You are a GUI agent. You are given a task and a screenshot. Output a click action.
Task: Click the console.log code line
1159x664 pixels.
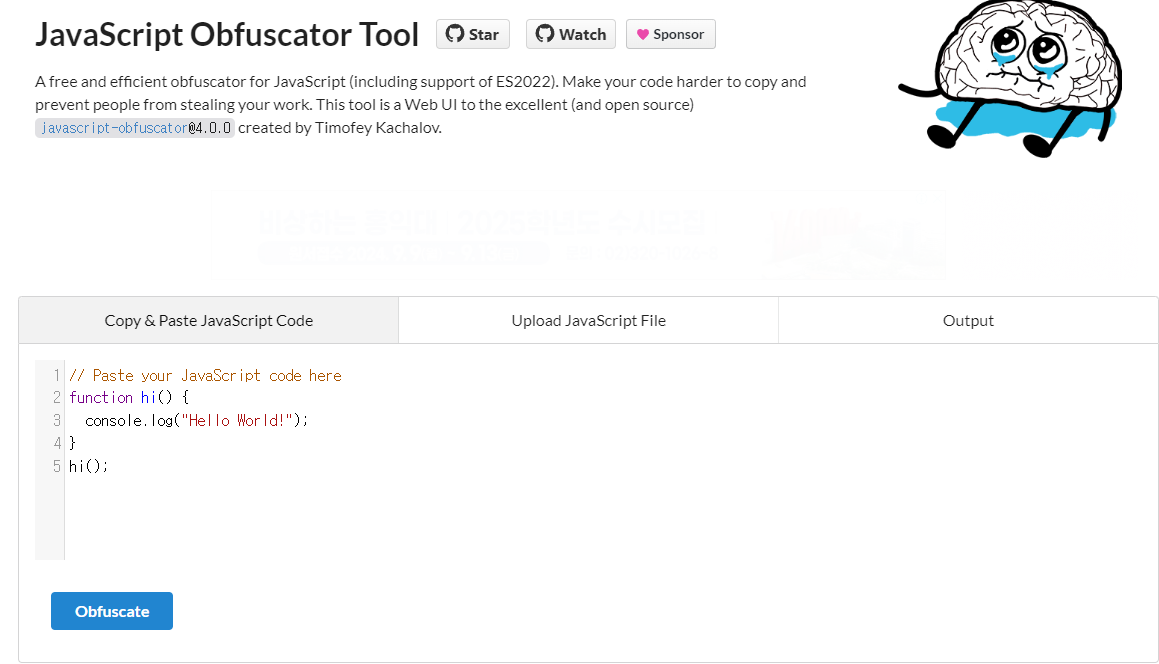point(196,421)
